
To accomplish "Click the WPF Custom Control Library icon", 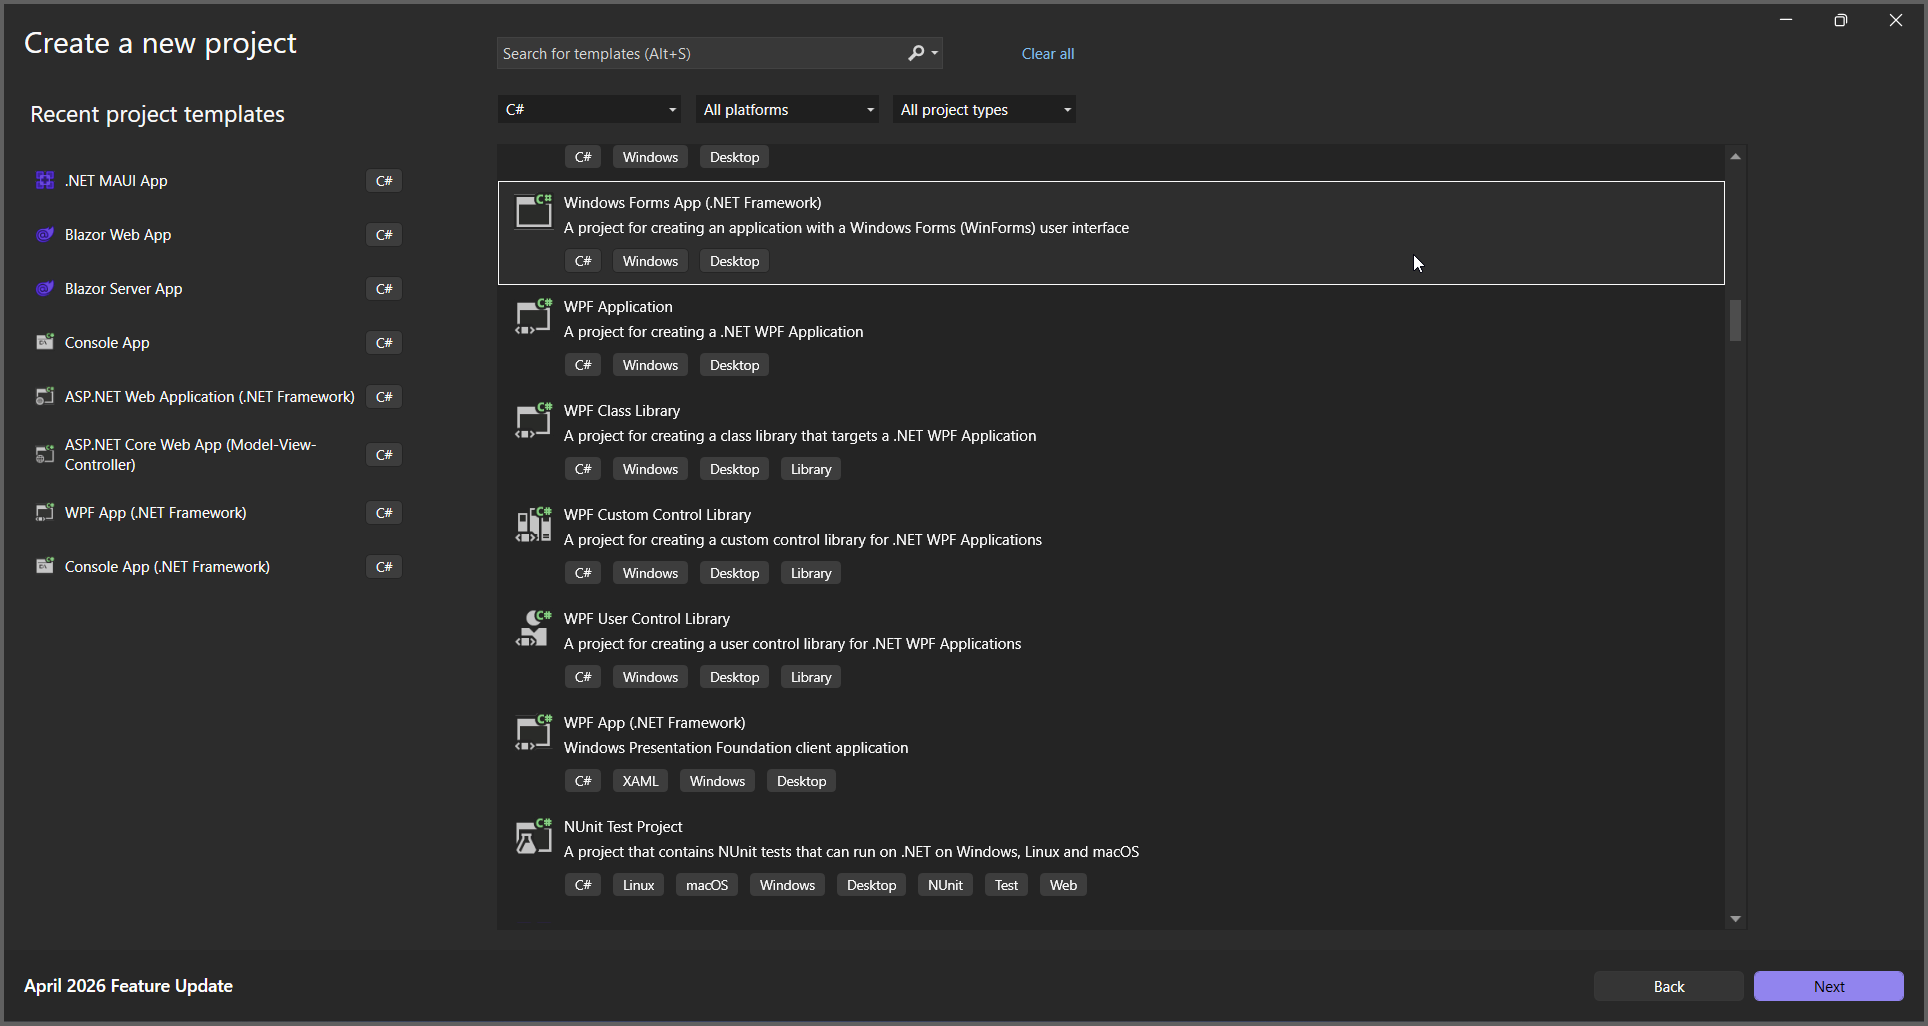I will (533, 524).
